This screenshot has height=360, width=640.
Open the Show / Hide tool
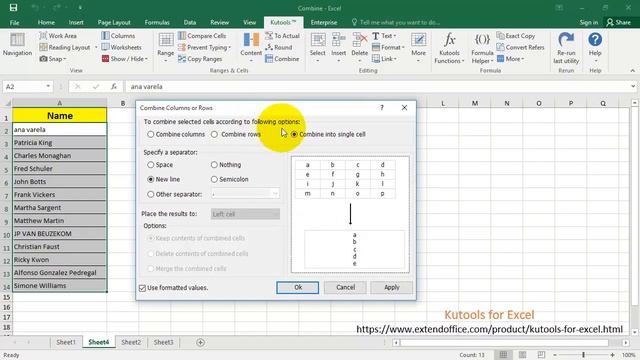click(124, 59)
